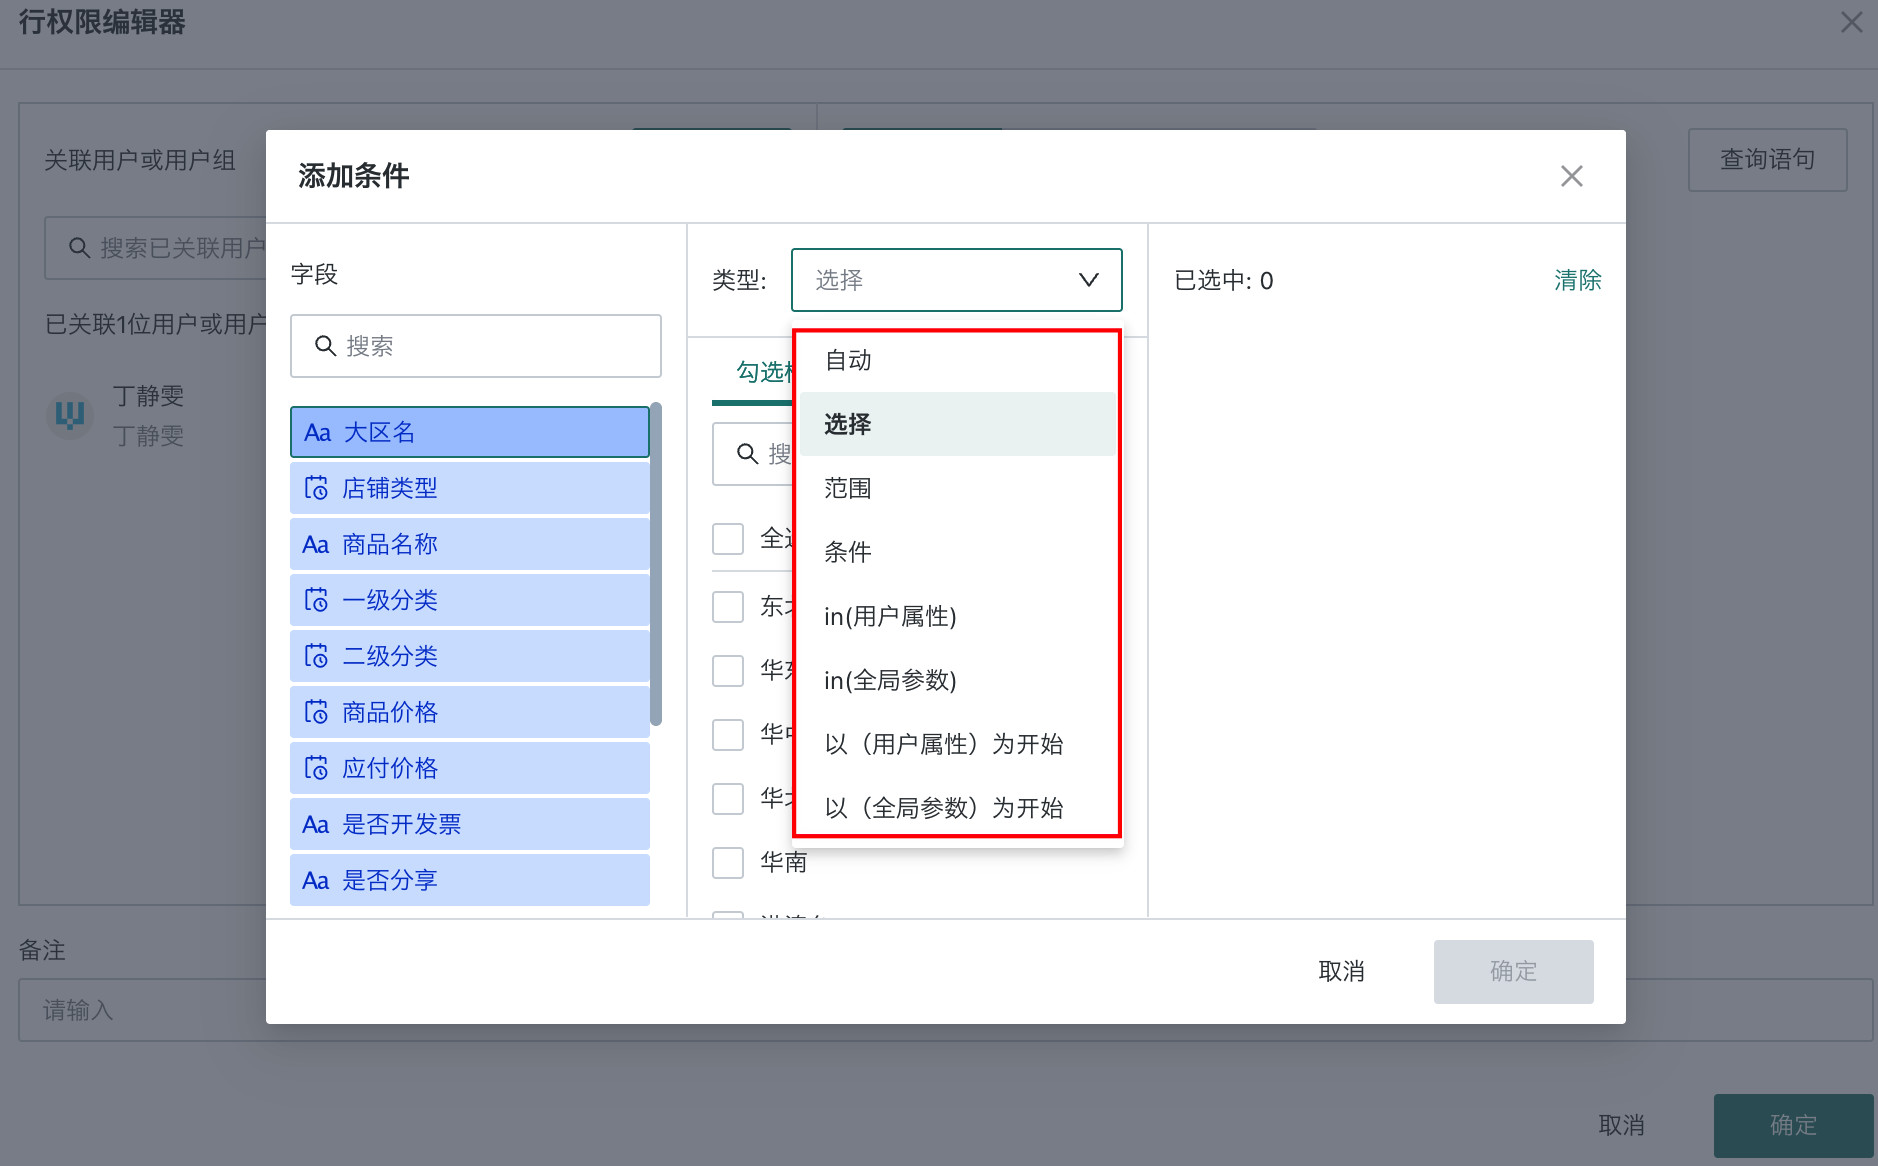
Task: Close the 添加条件 dialog with X icon
Action: click(1571, 177)
